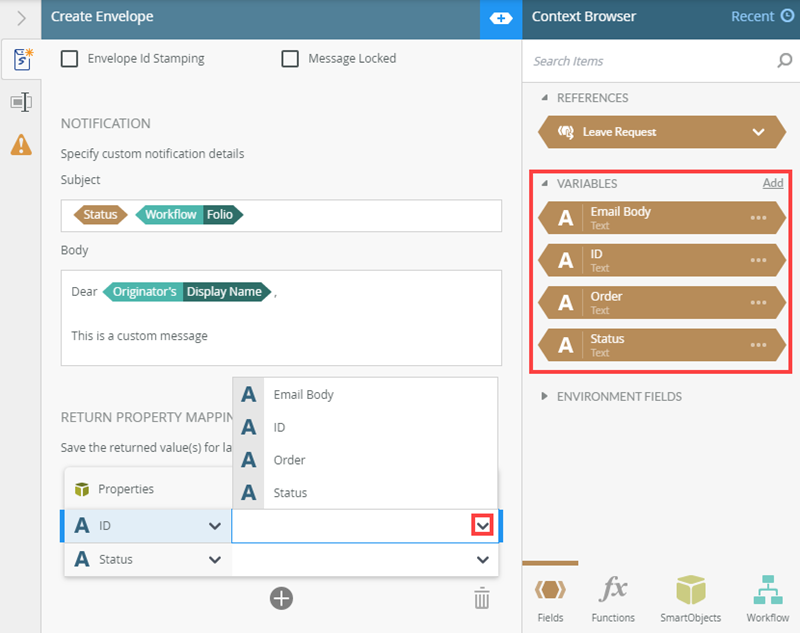Open ID variable options ellipsis
The height and width of the screenshot is (633, 800).
point(758,260)
